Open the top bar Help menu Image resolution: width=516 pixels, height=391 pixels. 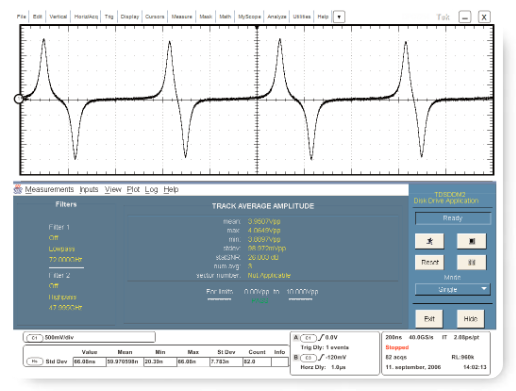click(x=323, y=17)
